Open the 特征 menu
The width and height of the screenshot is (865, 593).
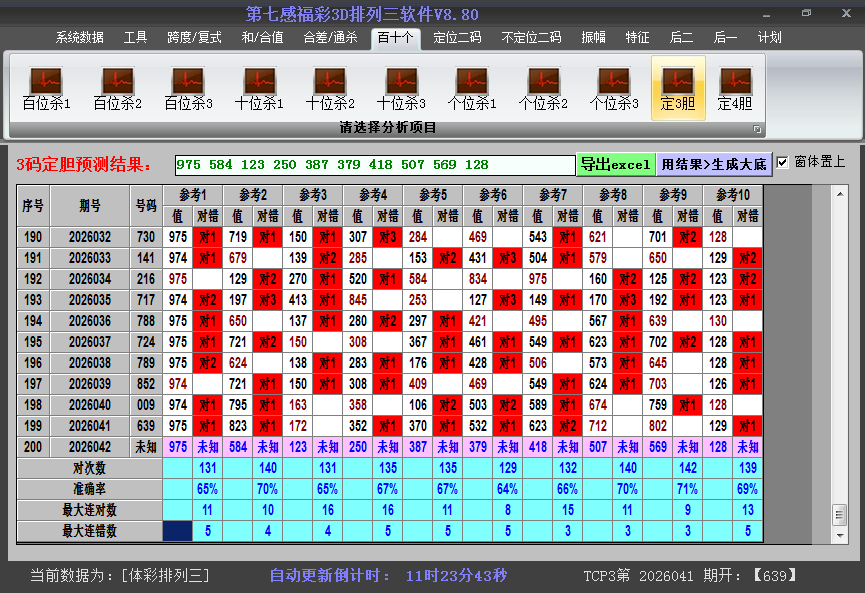point(638,37)
